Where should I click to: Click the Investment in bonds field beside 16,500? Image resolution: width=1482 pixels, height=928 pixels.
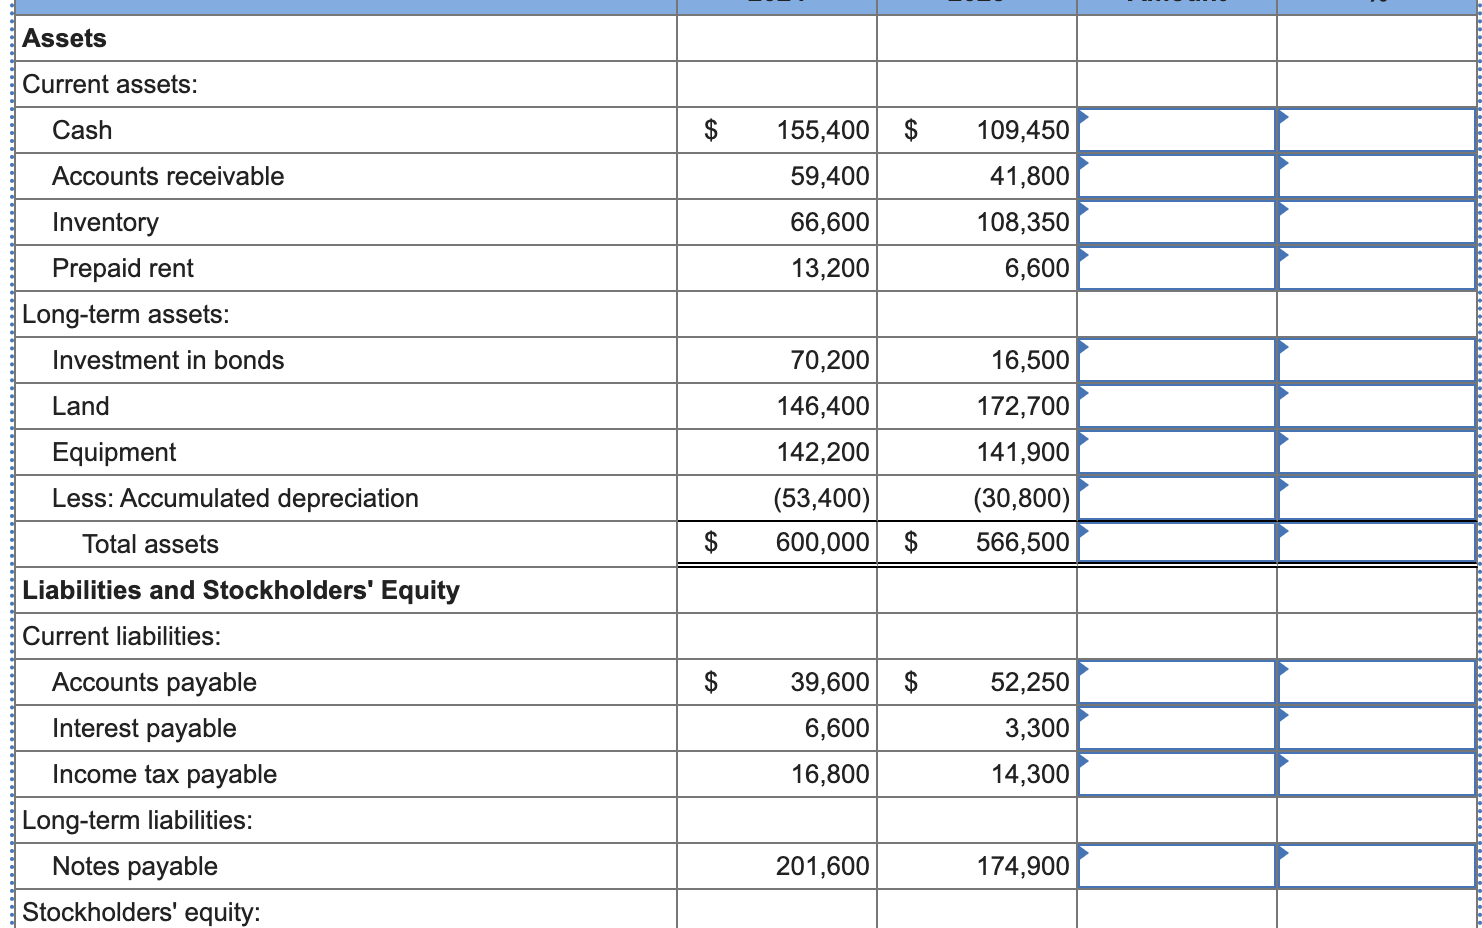[x=1177, y=360]
